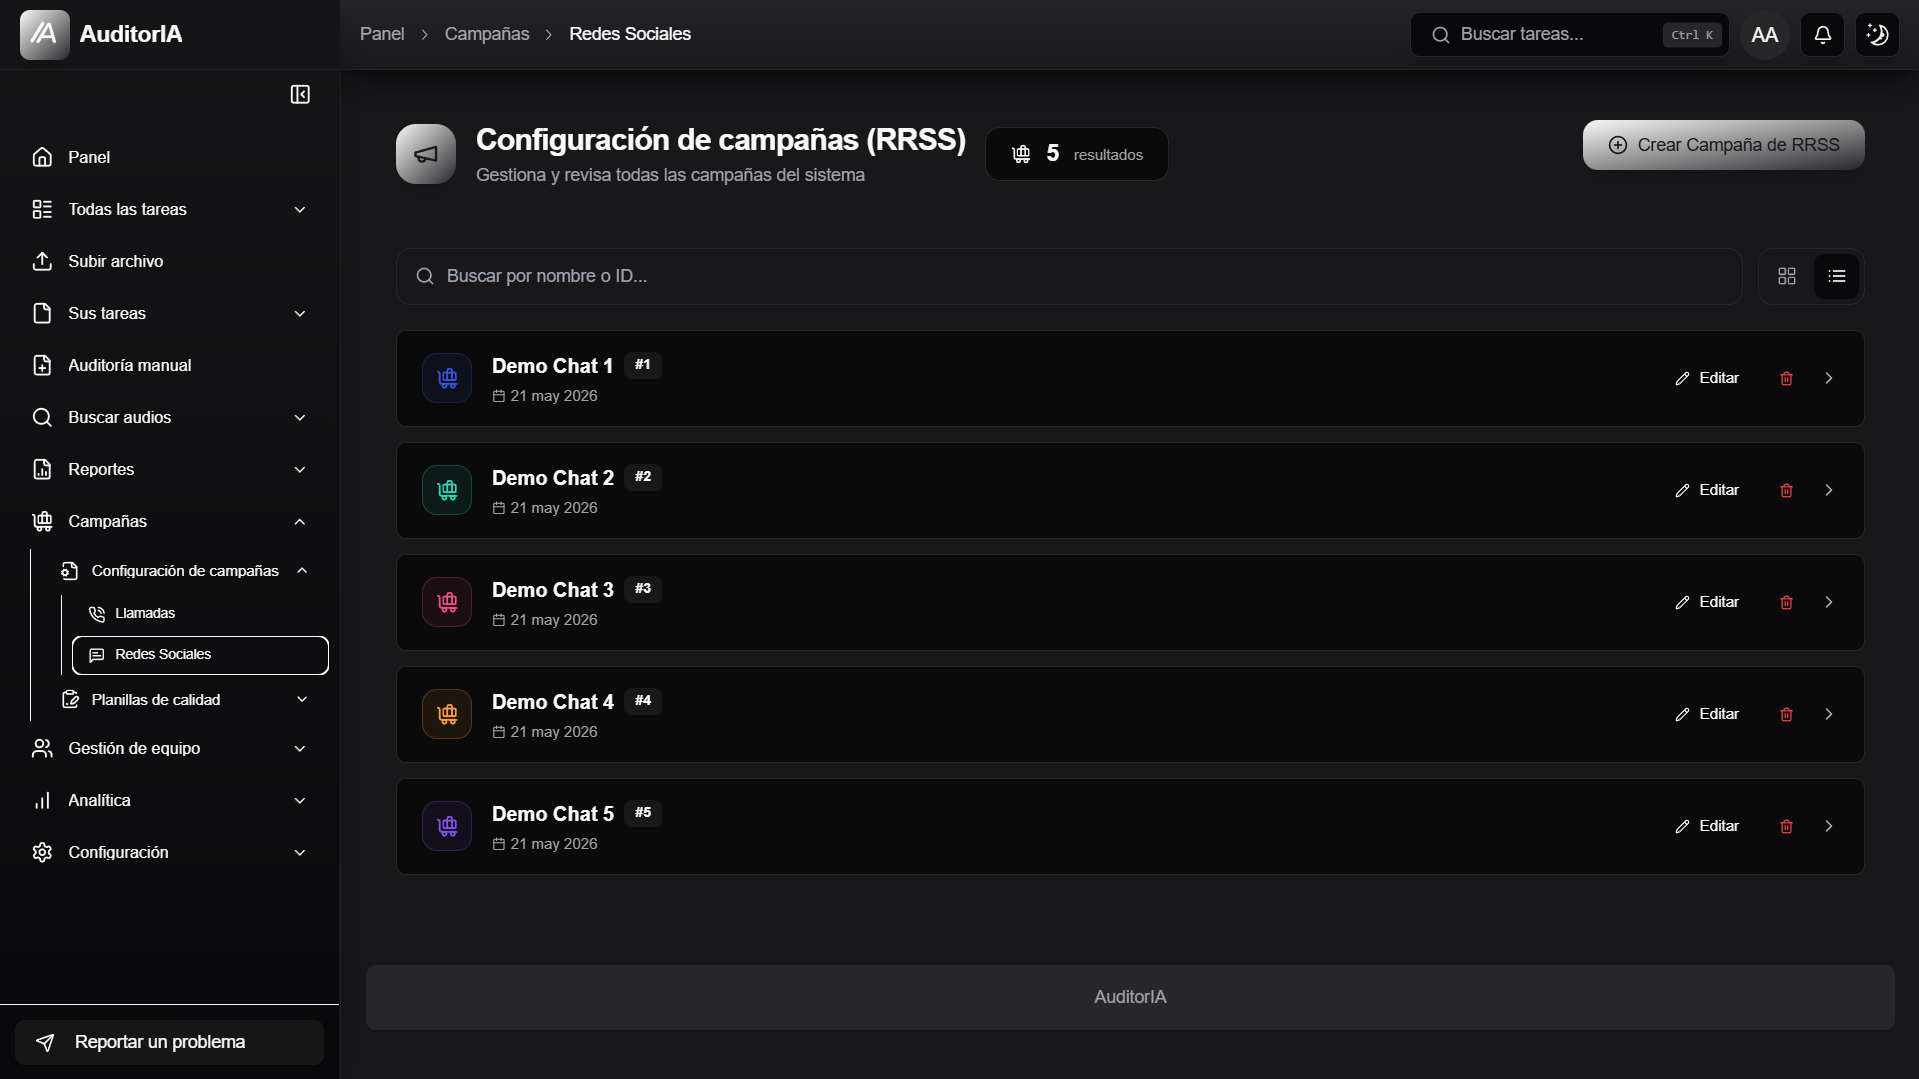Viewport: 1919px width, 1079px height.
Task: Delete Demo Chat 1 campaign
Action: (x=1786, y=378)
